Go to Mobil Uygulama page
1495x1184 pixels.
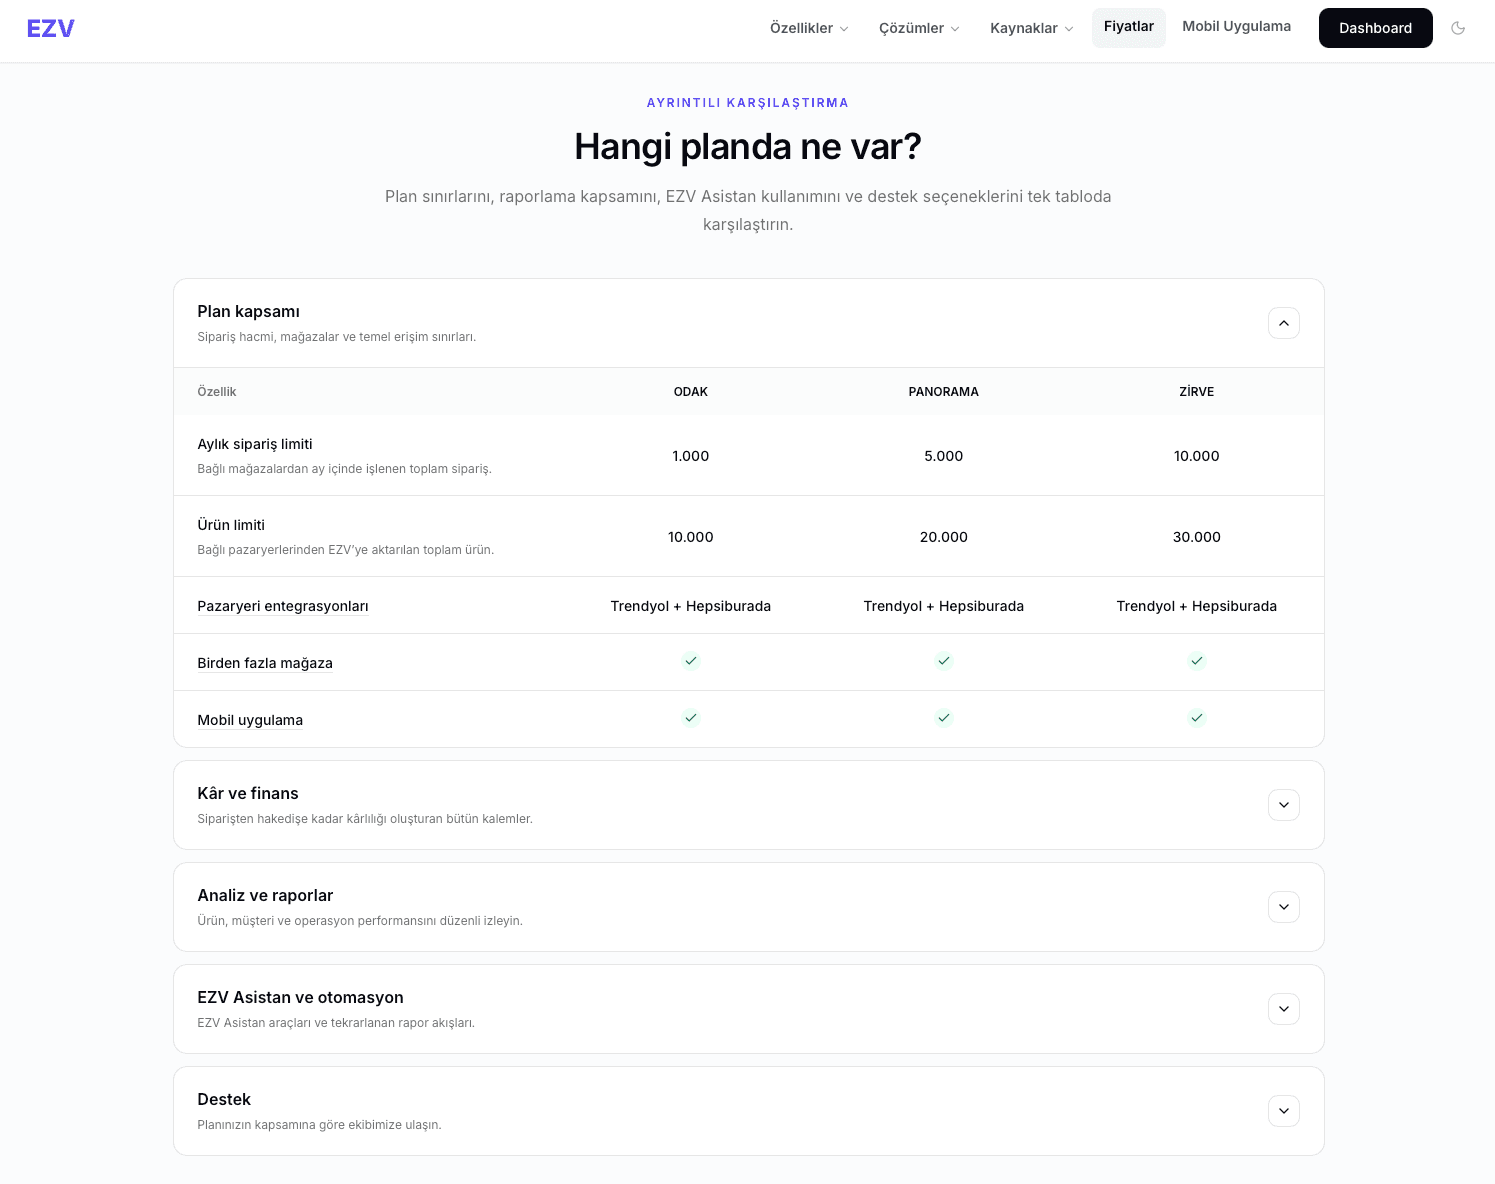click(x=1236, y=27)
